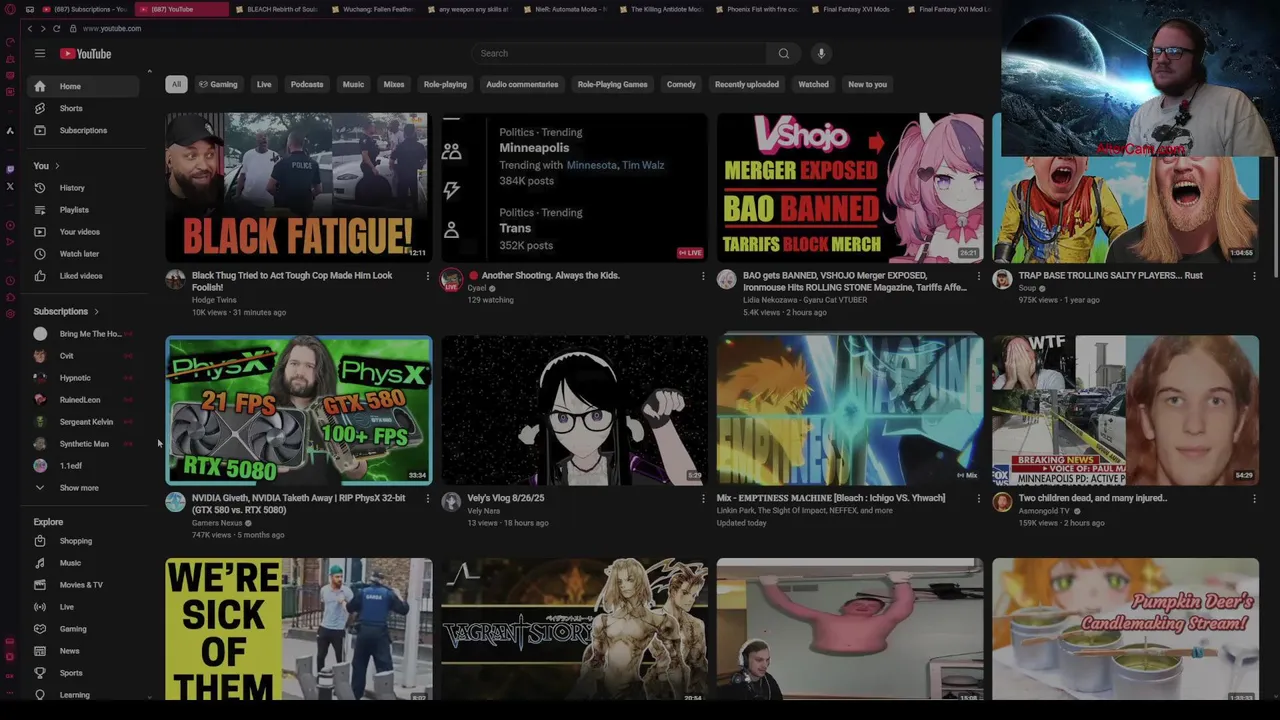Play Vagrant Story video thumbnail
The image size is (1280, 720).
pos(574,629)
